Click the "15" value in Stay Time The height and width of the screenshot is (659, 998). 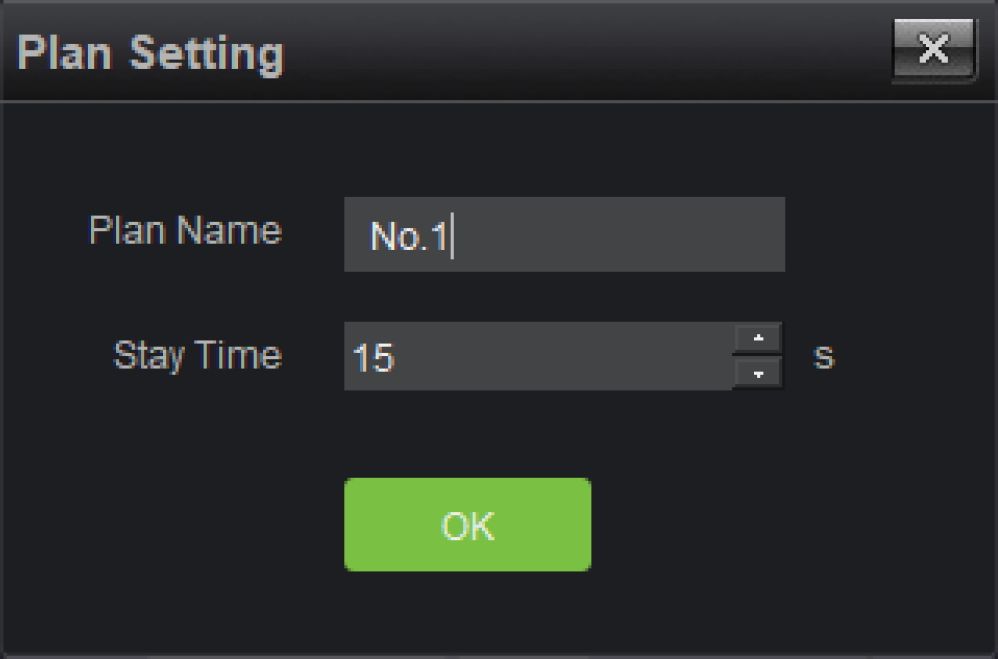tap(373, 358)
